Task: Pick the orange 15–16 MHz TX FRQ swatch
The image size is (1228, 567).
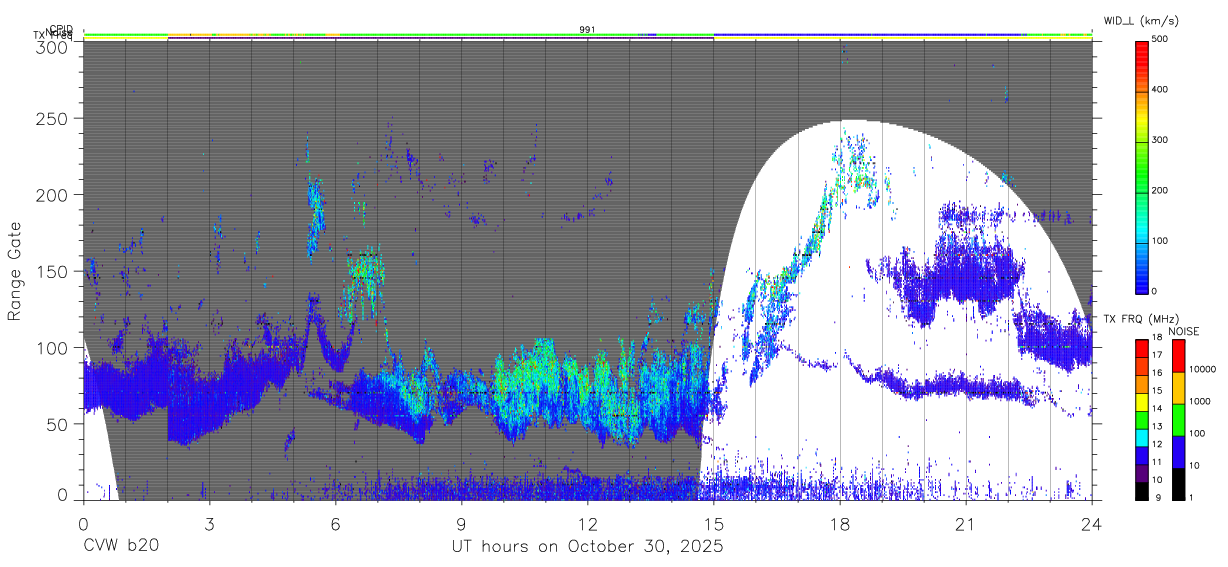Action: (x=1141, y=382)
